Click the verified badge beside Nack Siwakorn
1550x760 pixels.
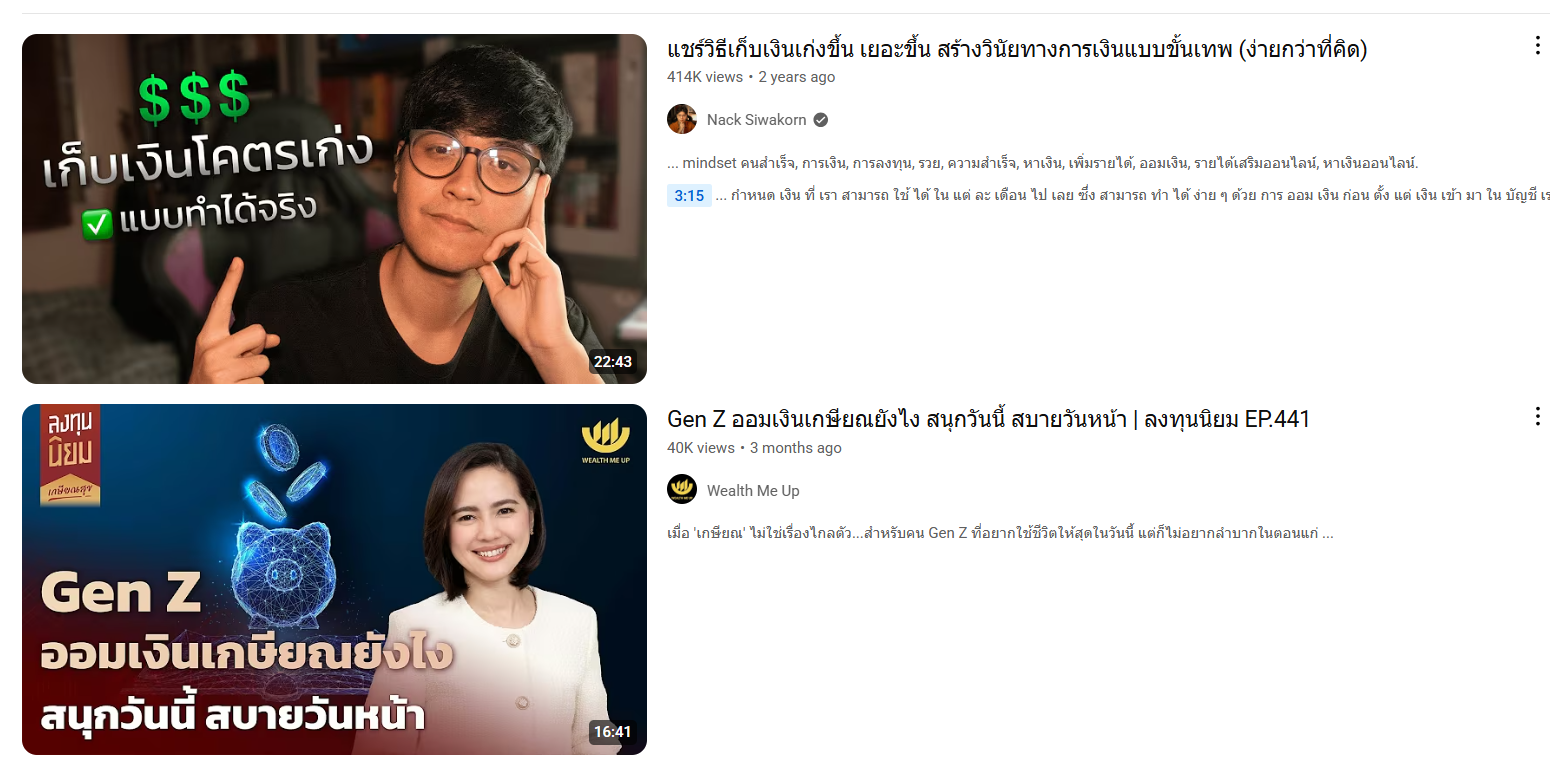[x=820, y=120]
